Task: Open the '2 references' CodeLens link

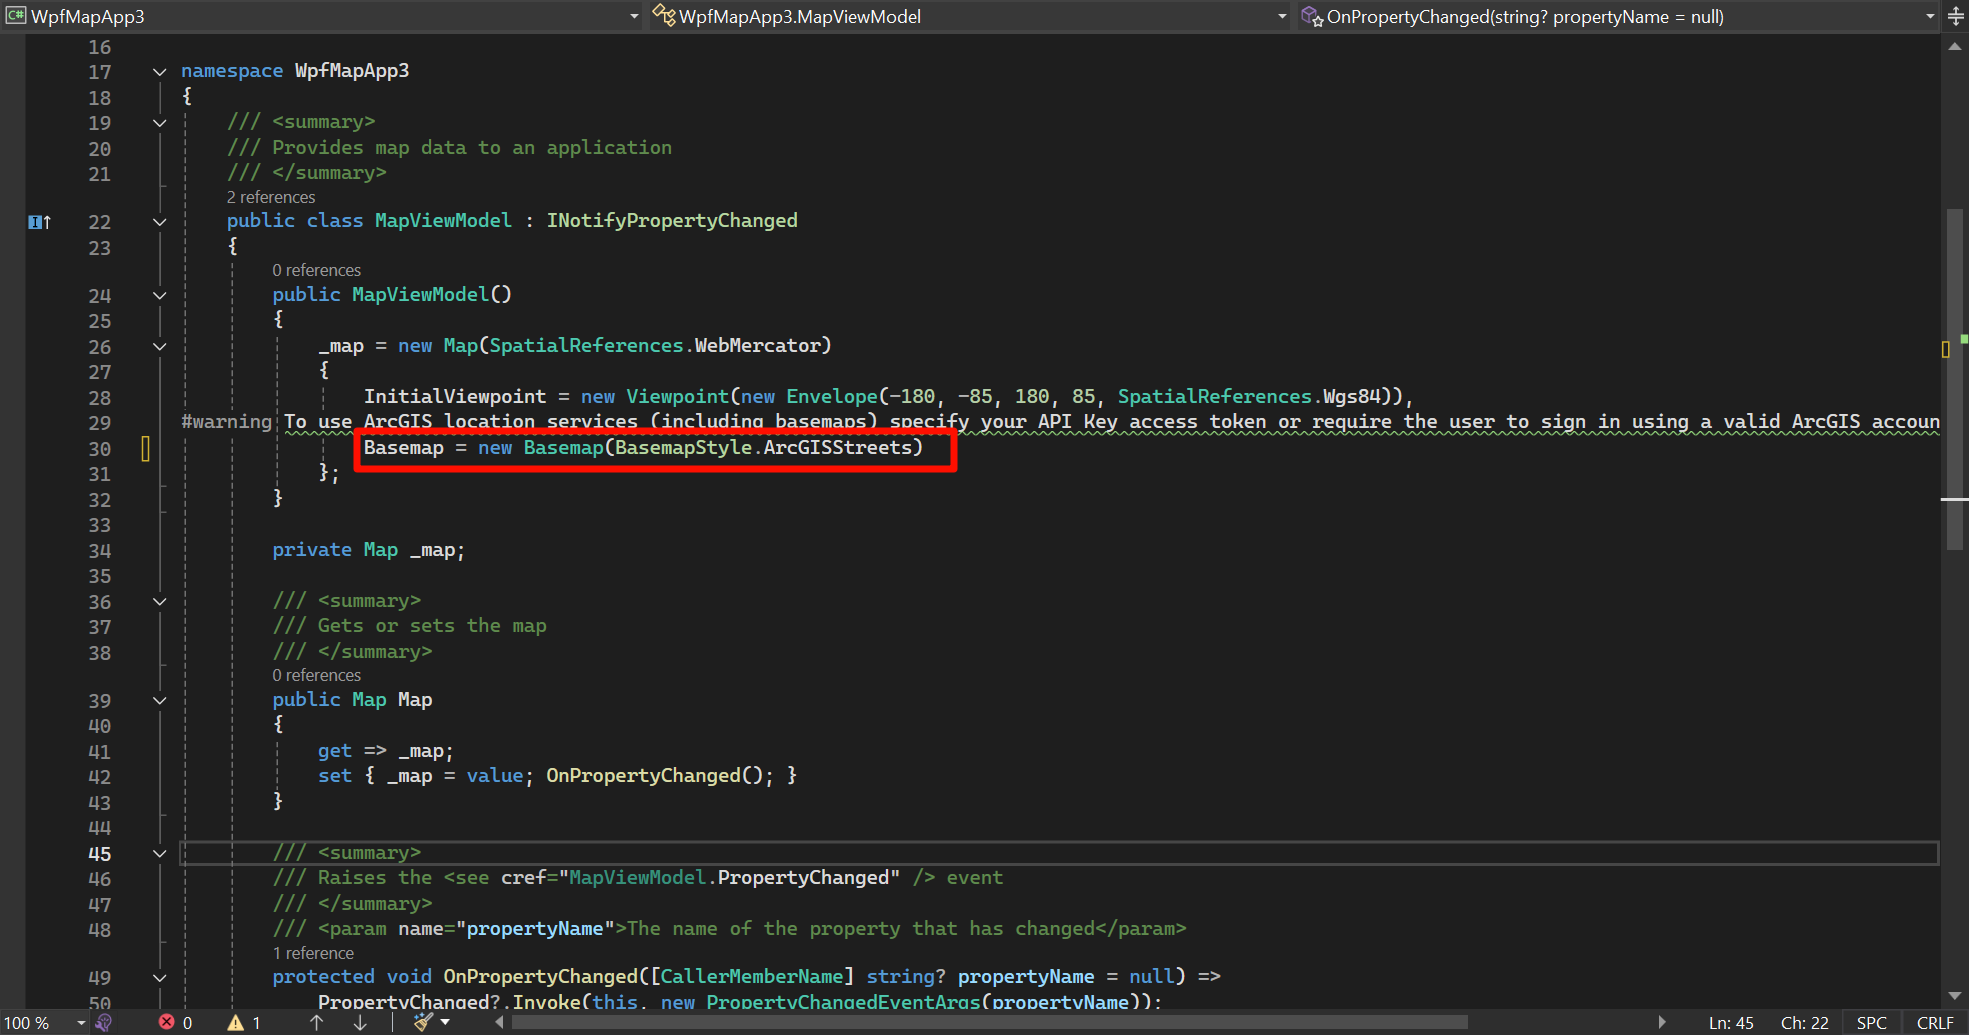Action: 271,197
